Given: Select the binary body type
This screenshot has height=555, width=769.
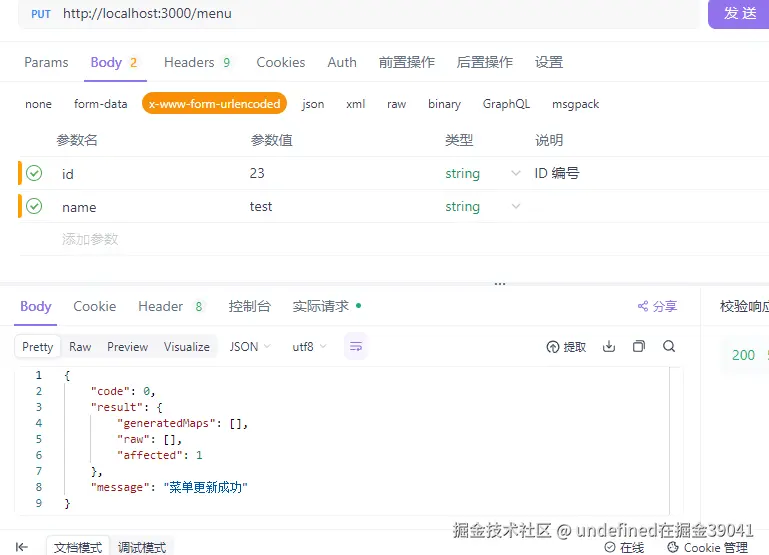Looking at the screenshot, I should tap(444, 104).
